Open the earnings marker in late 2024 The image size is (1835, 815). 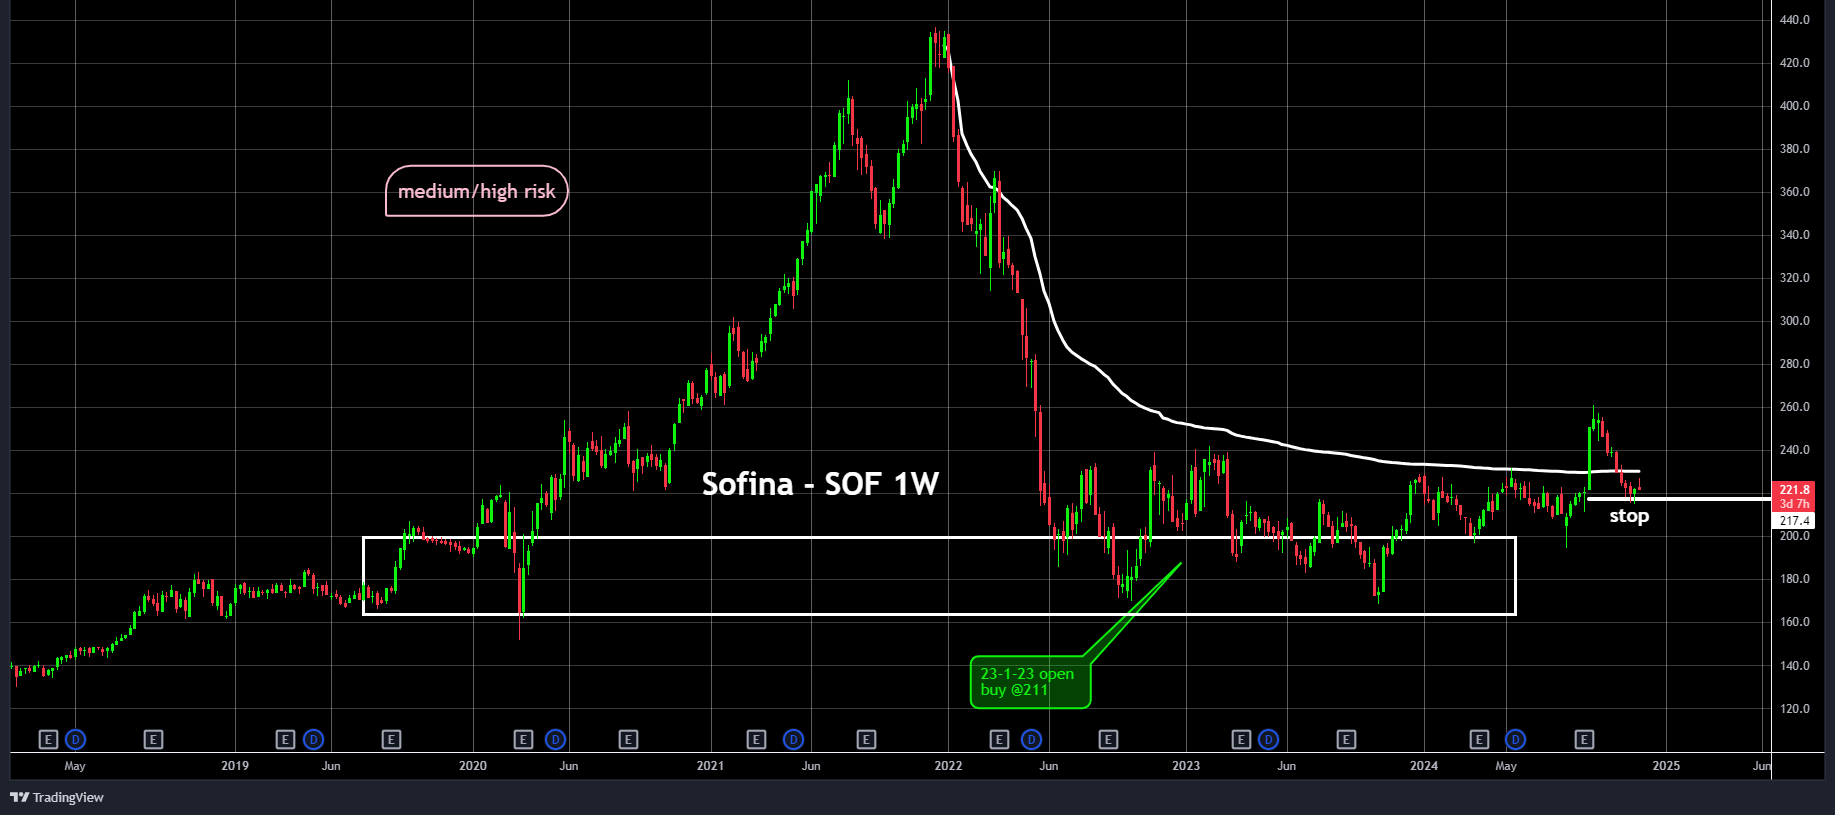(x=1585, y=740)
